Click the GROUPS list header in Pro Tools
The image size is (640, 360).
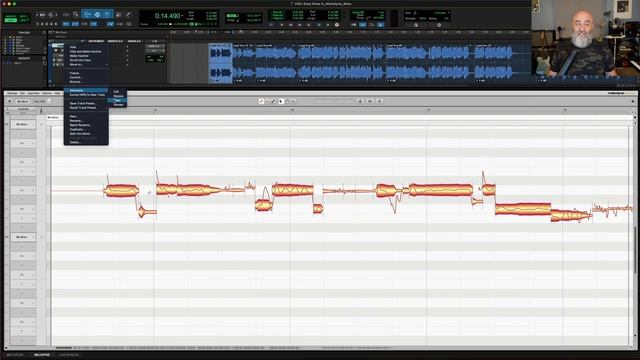24,58
